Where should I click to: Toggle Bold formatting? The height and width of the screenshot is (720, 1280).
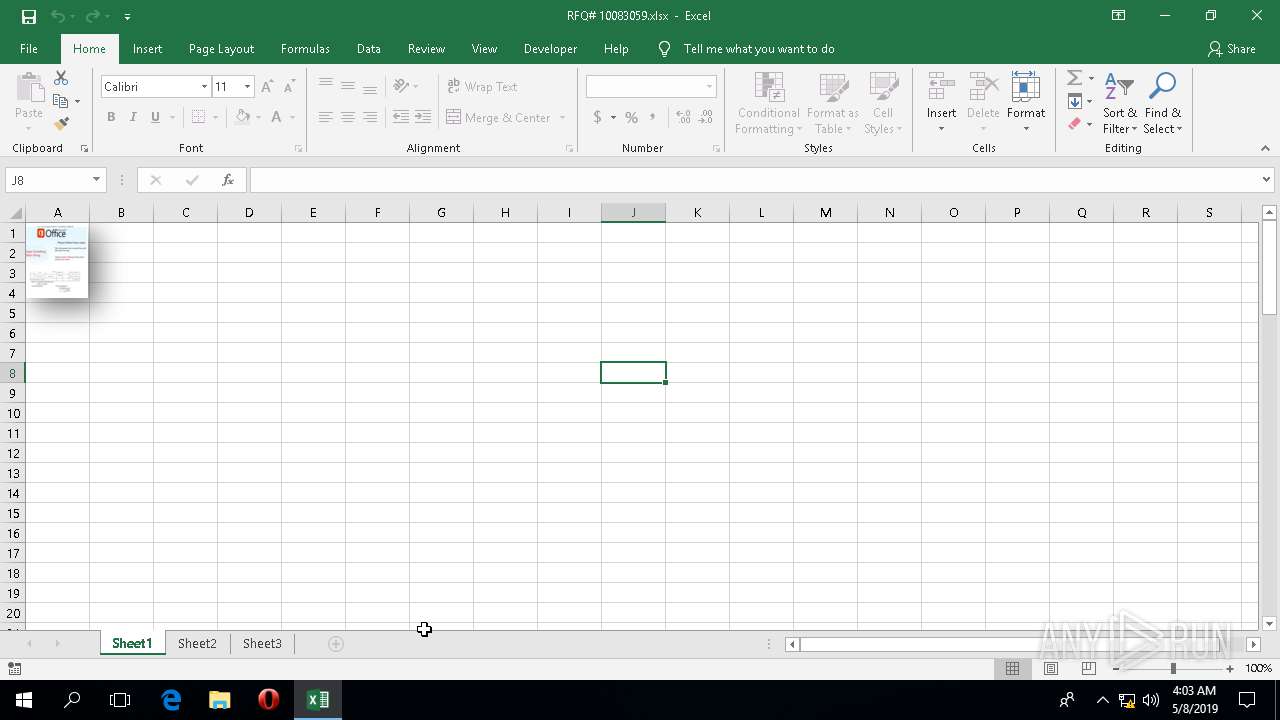coord(111,117)
